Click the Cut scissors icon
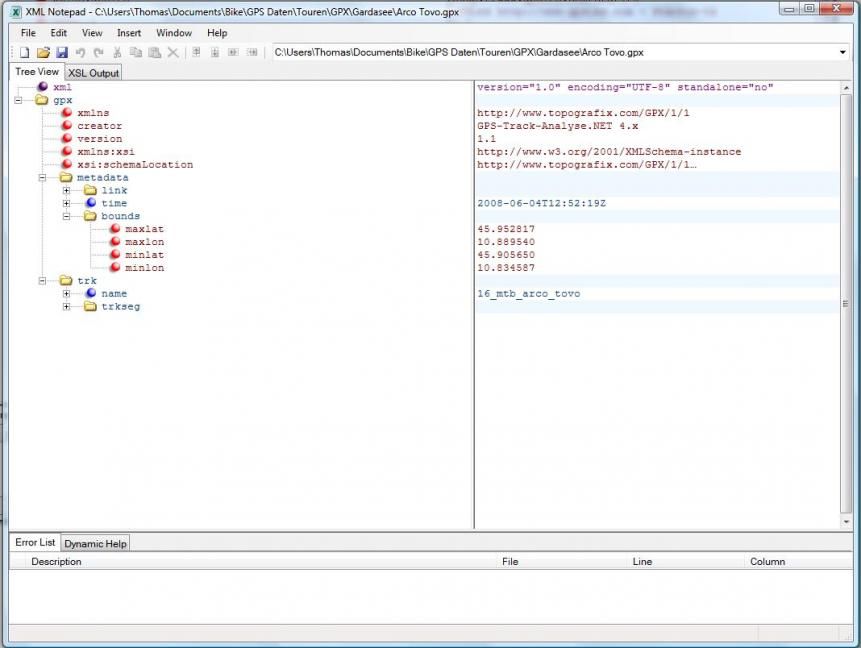 (117, 52)
